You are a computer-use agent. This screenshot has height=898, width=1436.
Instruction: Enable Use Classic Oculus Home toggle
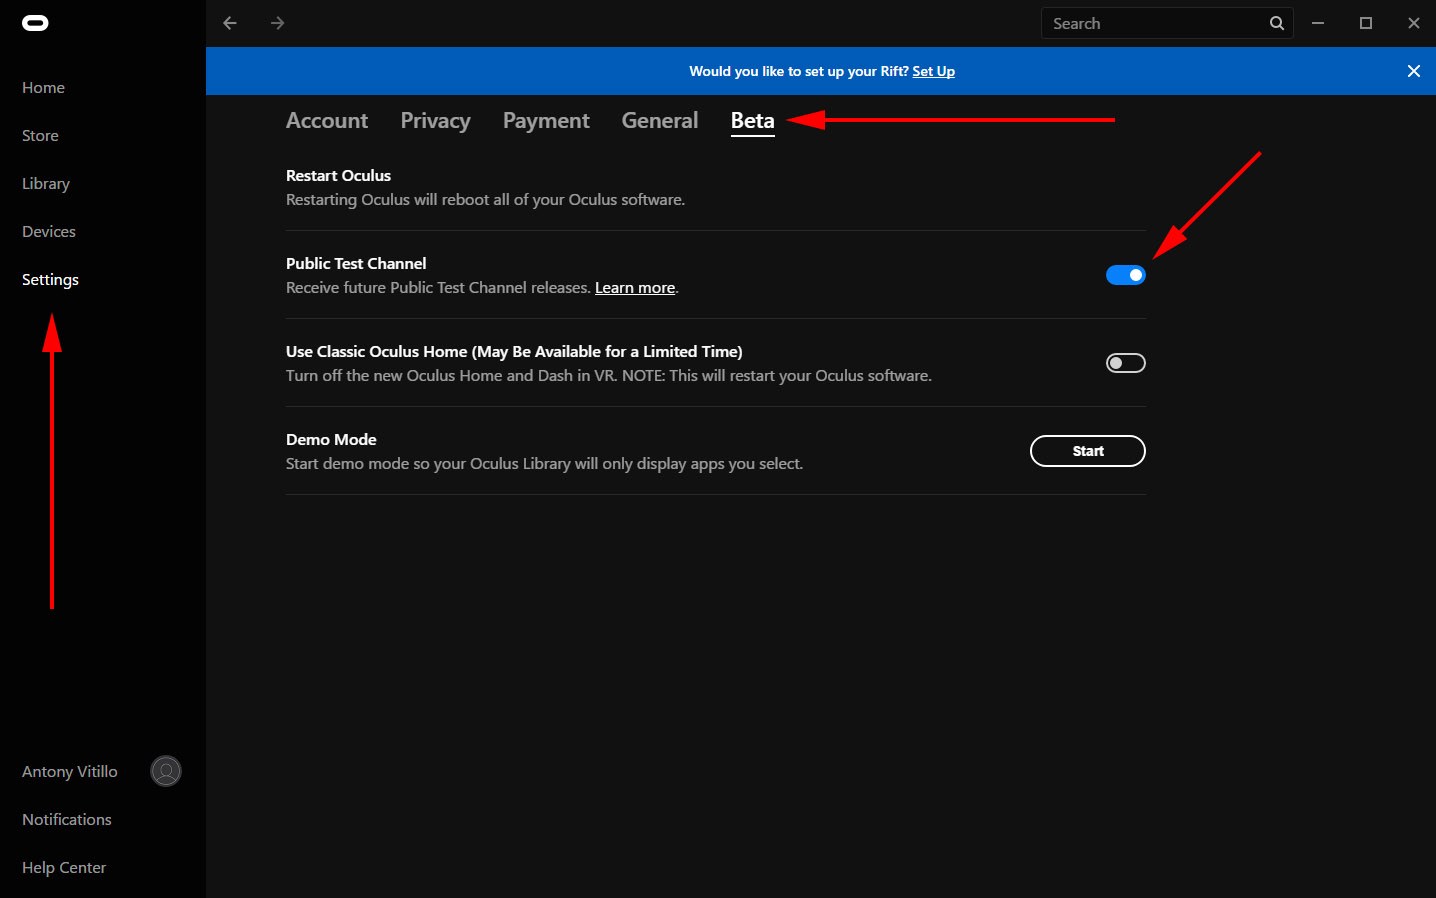(x=1125, y=363)
